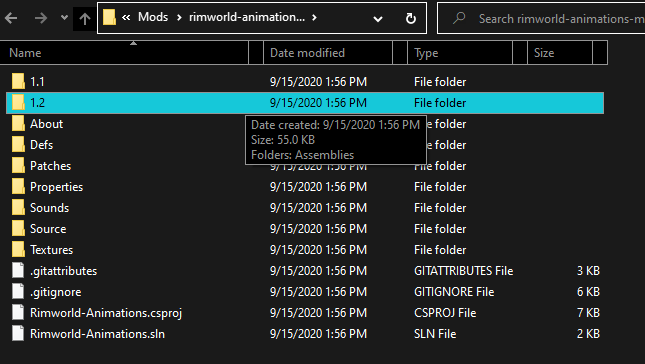Viewport: 645px width, 364px height.
Task: Select the About folder icon
Action: point(18,123)
